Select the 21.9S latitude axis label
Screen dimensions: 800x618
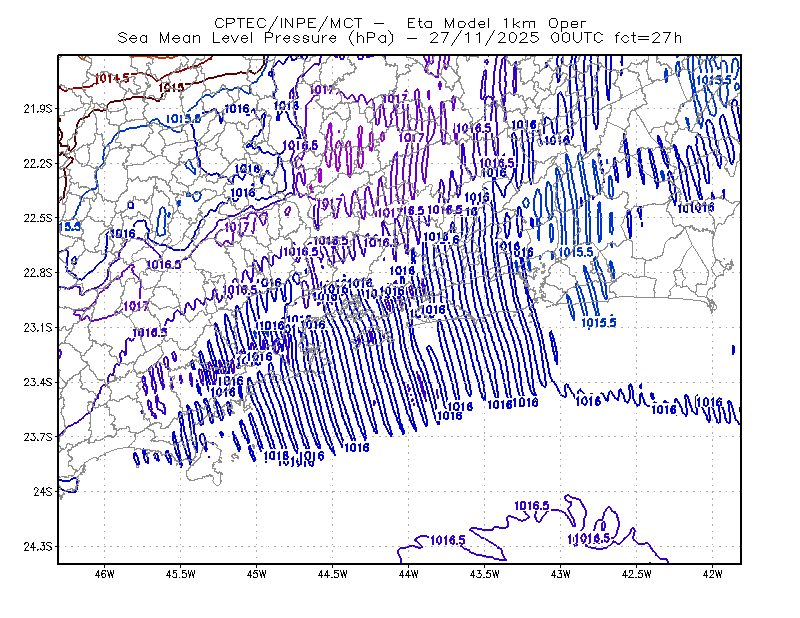point(38,109)
